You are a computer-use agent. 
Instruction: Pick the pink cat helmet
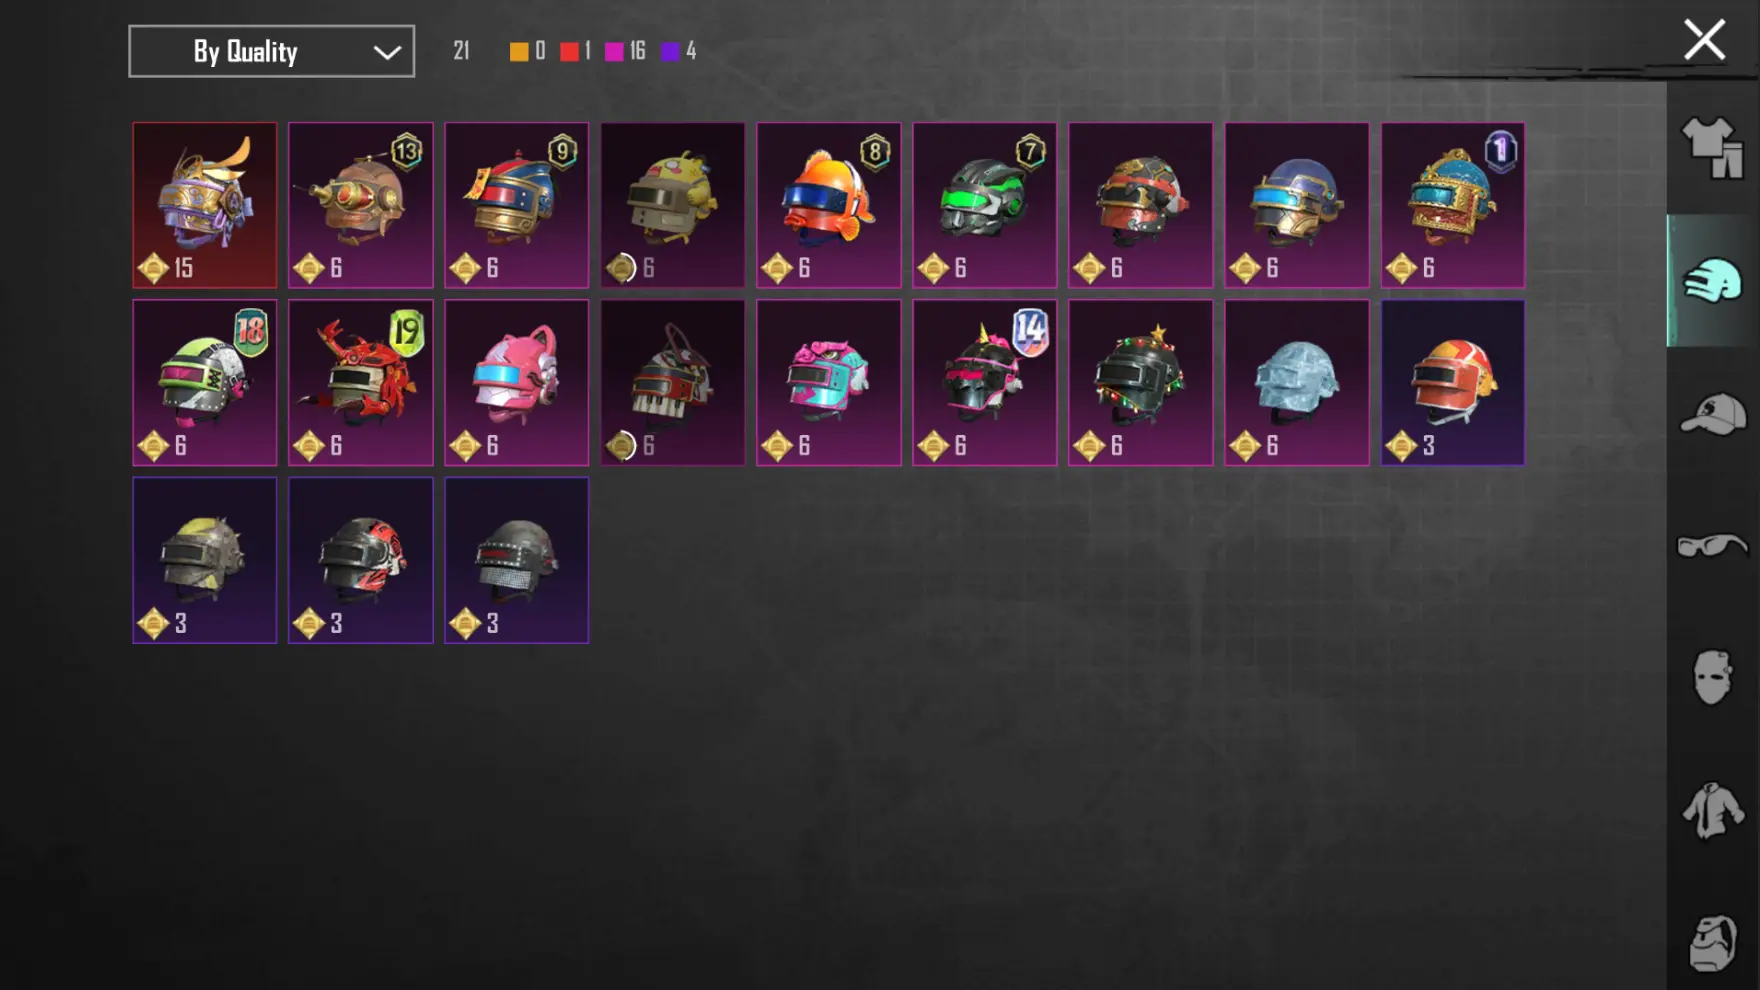pos(516,382)
